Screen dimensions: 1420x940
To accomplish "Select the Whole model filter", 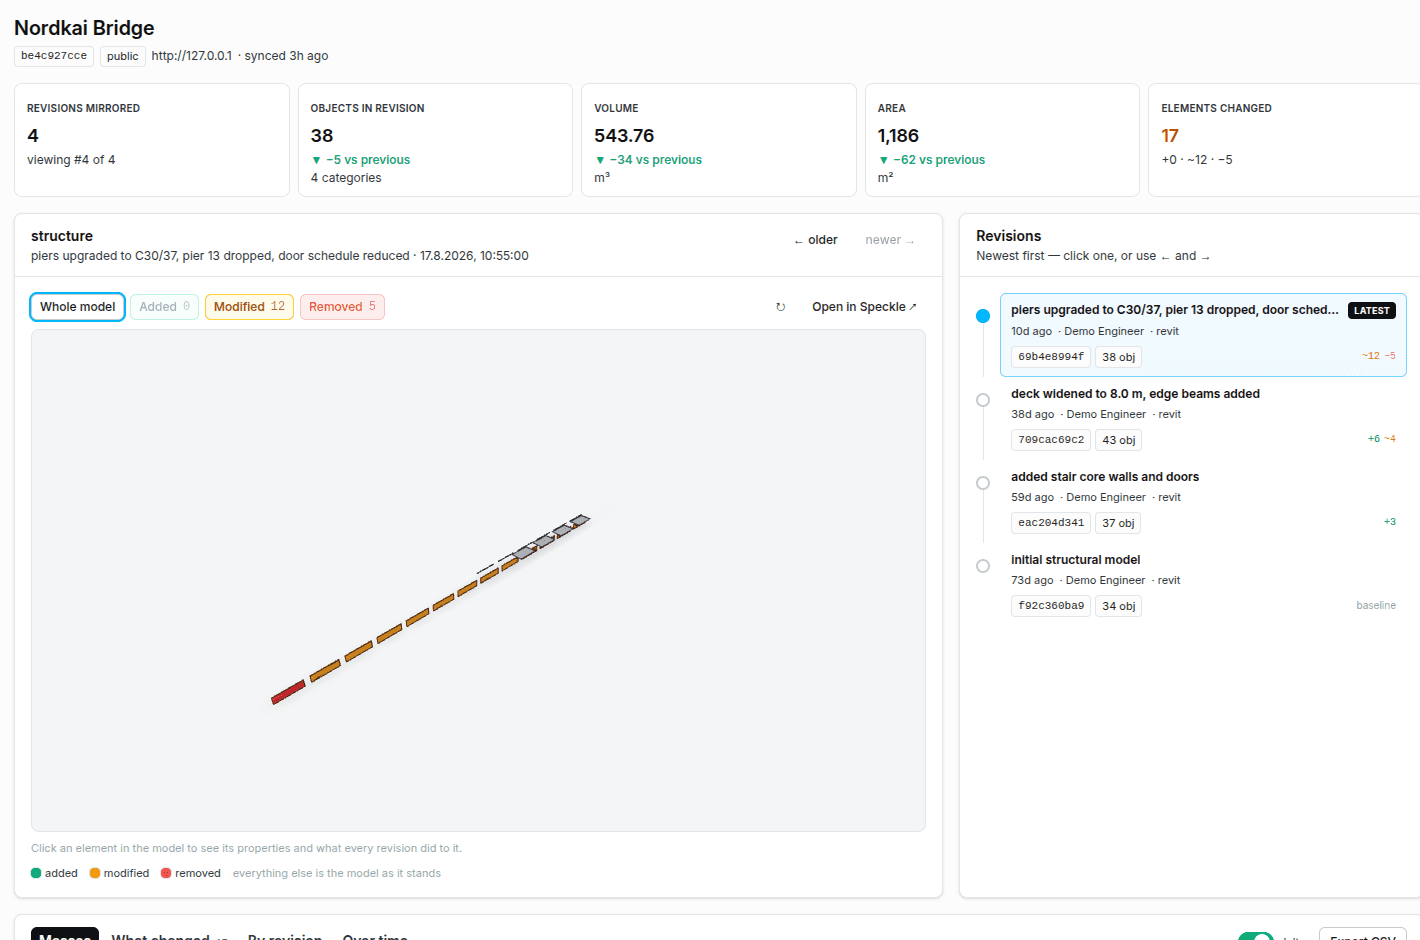I will click(78, 307).
